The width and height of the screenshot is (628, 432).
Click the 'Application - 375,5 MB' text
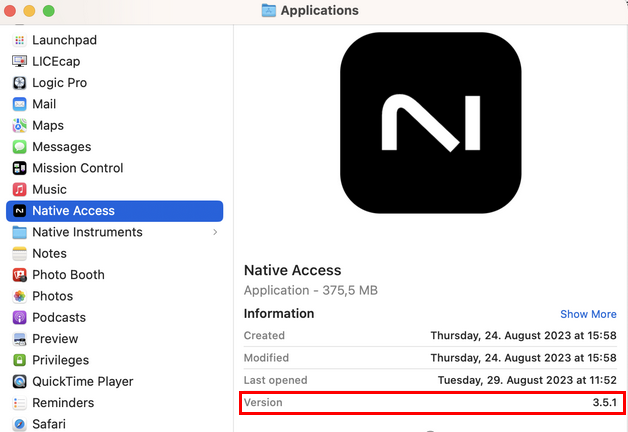311,290
